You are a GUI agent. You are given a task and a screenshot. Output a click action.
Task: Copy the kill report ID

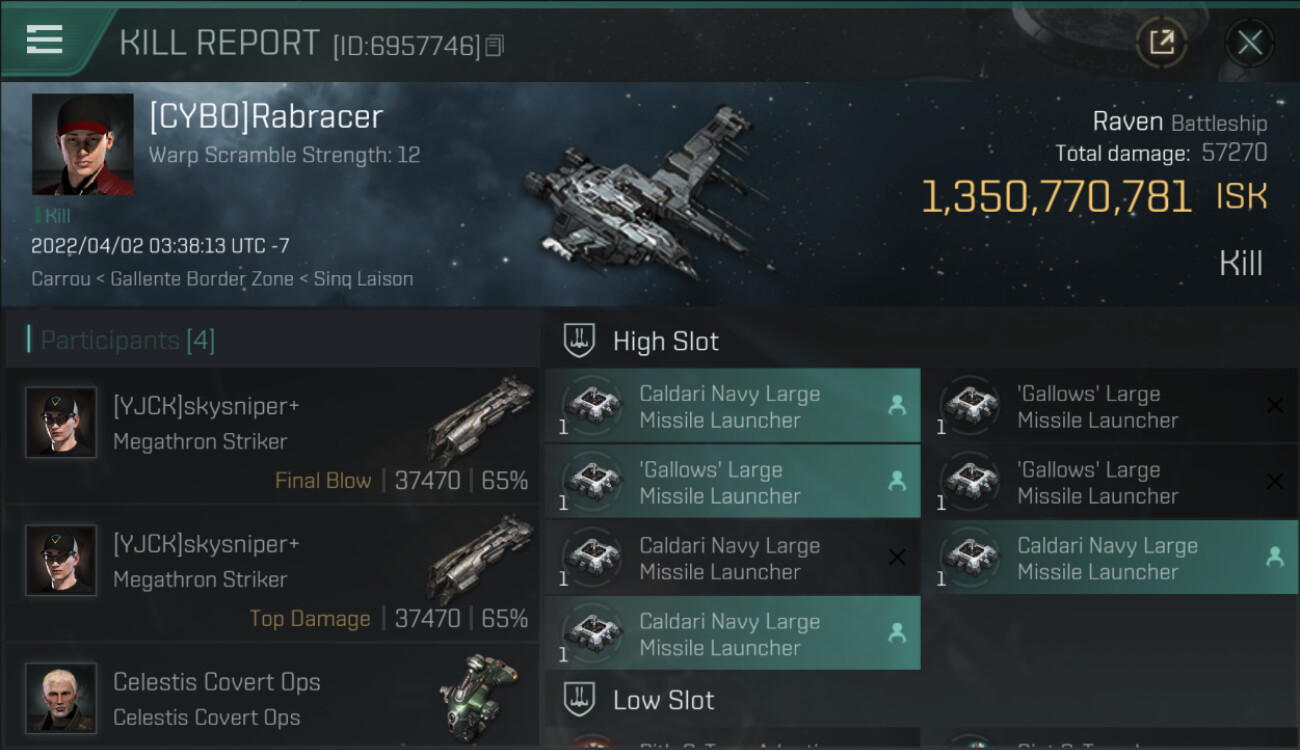pyautogui.click(x=495, y=46)
